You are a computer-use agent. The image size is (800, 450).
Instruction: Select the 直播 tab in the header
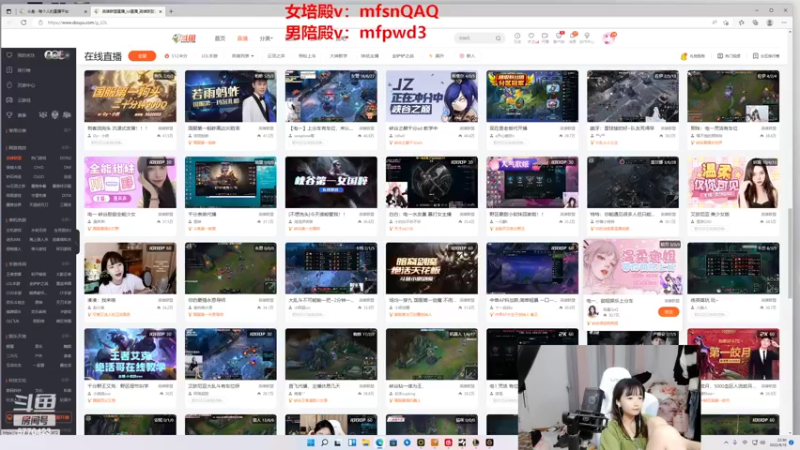click(242, 38)
